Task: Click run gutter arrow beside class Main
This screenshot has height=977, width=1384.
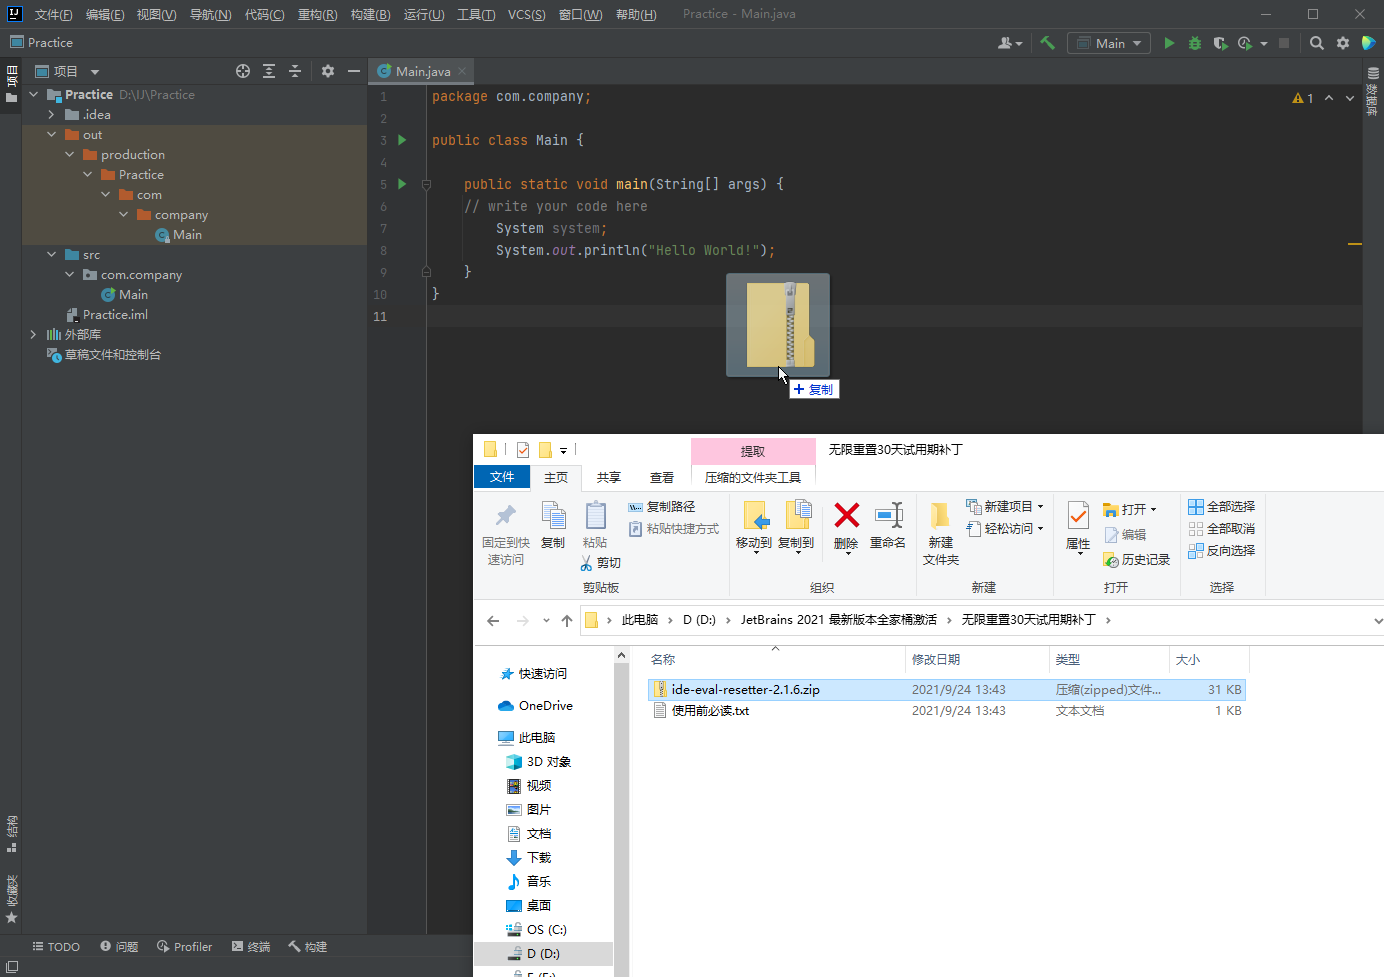Action: pyautogui.click(x=402, y=140)
